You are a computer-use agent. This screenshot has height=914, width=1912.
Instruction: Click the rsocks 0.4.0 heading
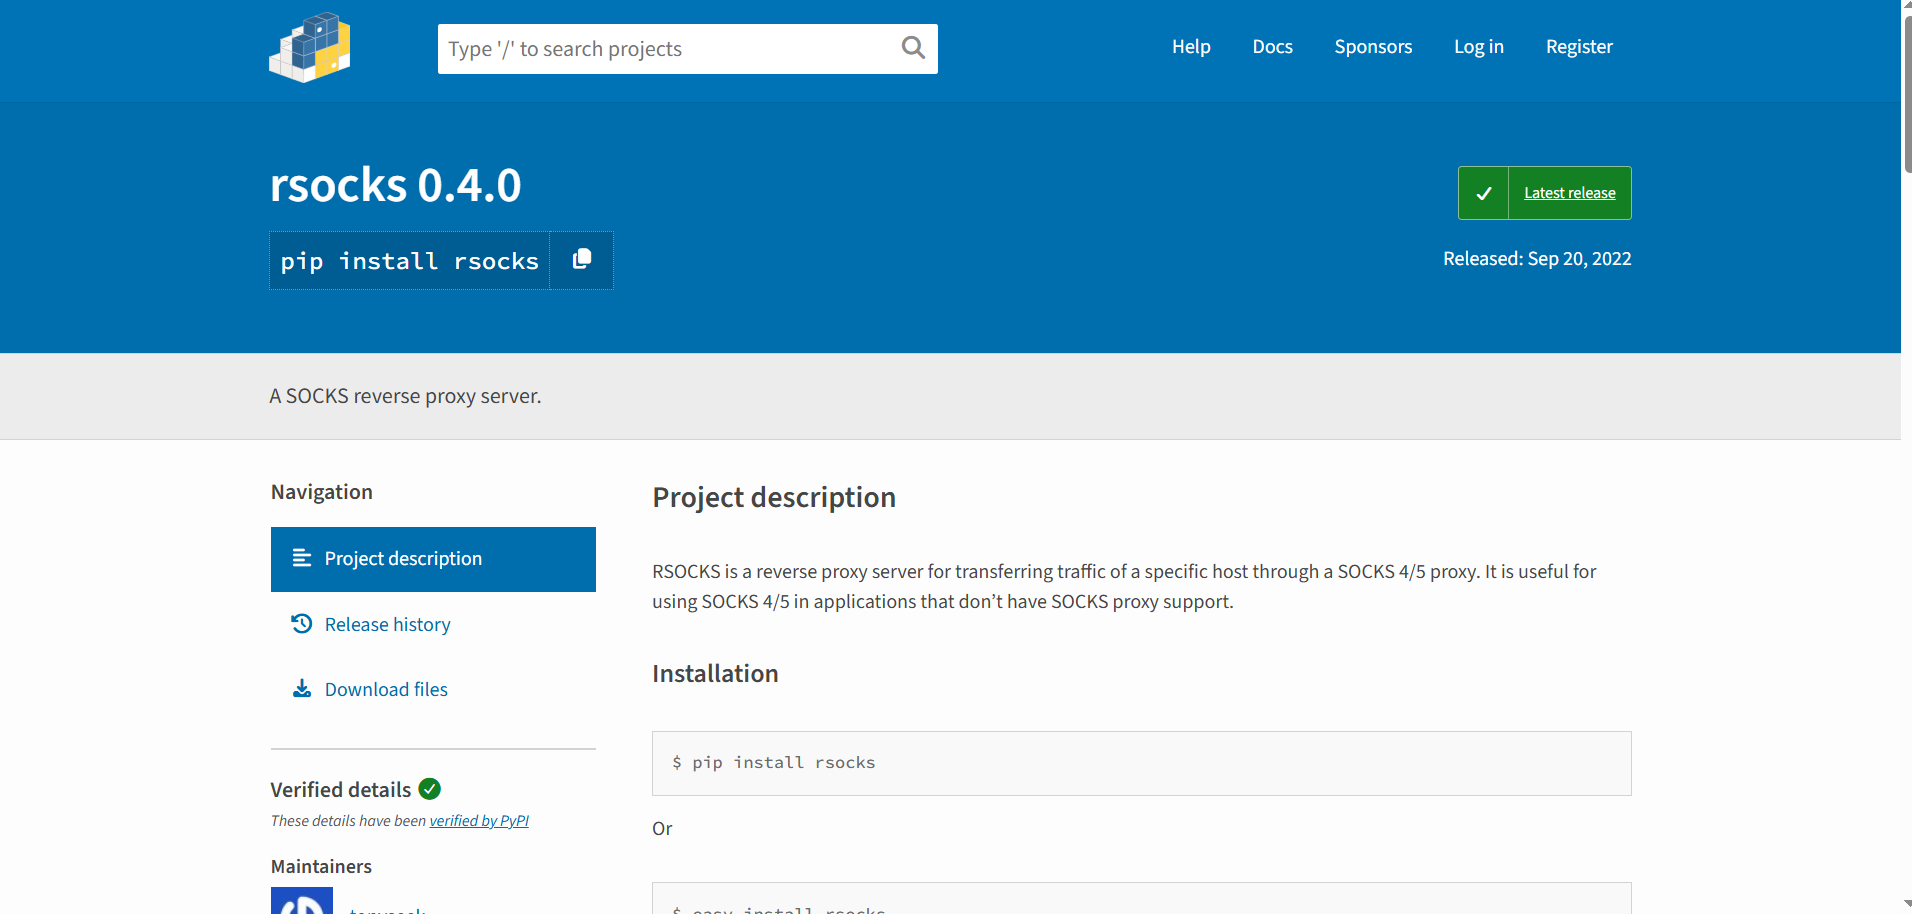(396, 185)
